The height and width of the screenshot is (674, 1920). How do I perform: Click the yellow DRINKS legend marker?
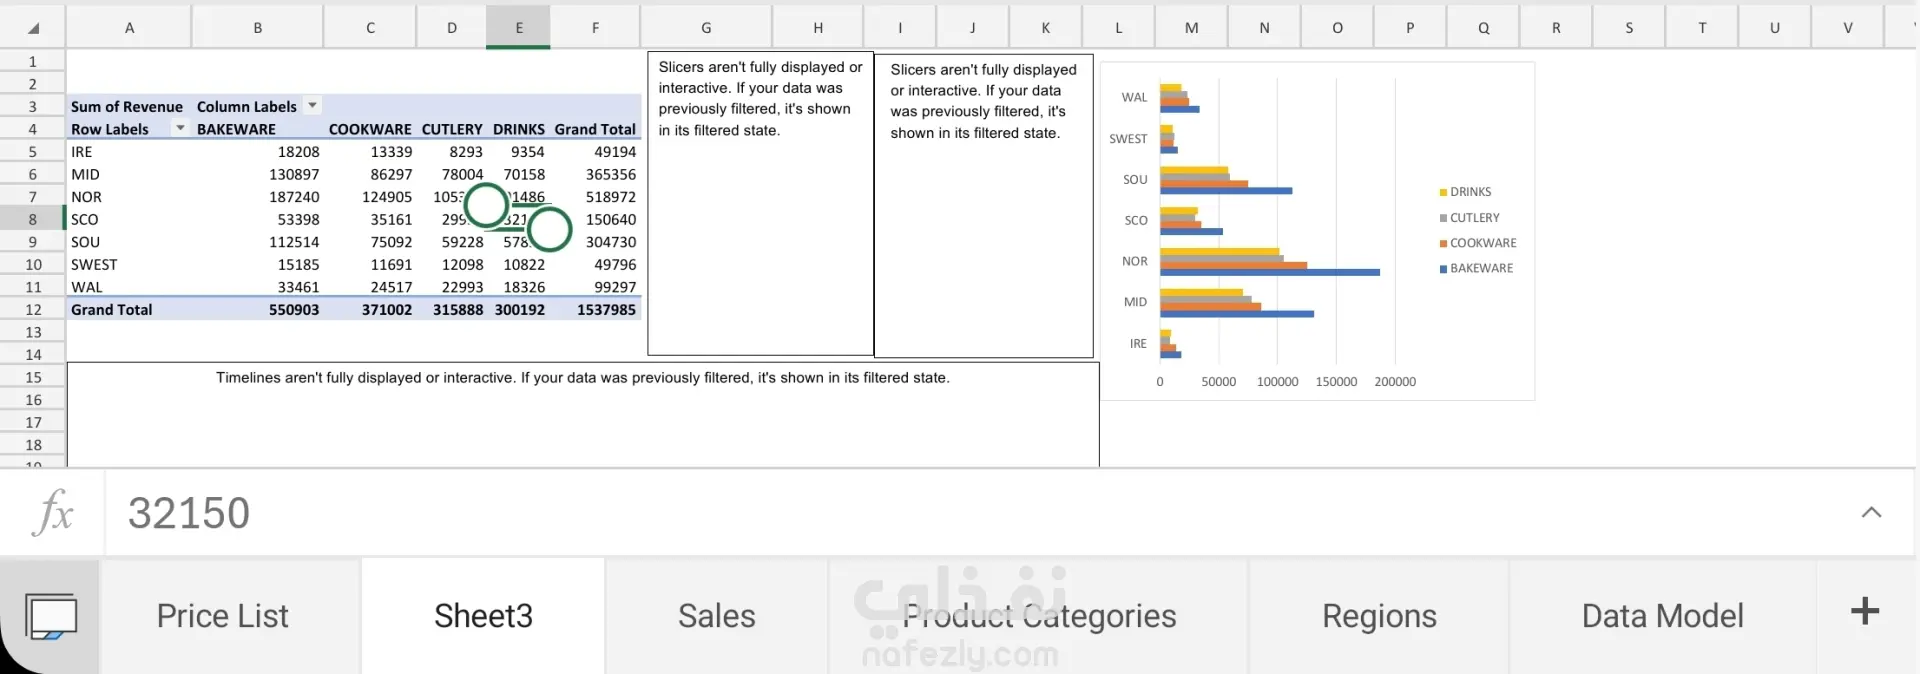click(x=1443, y=192)
